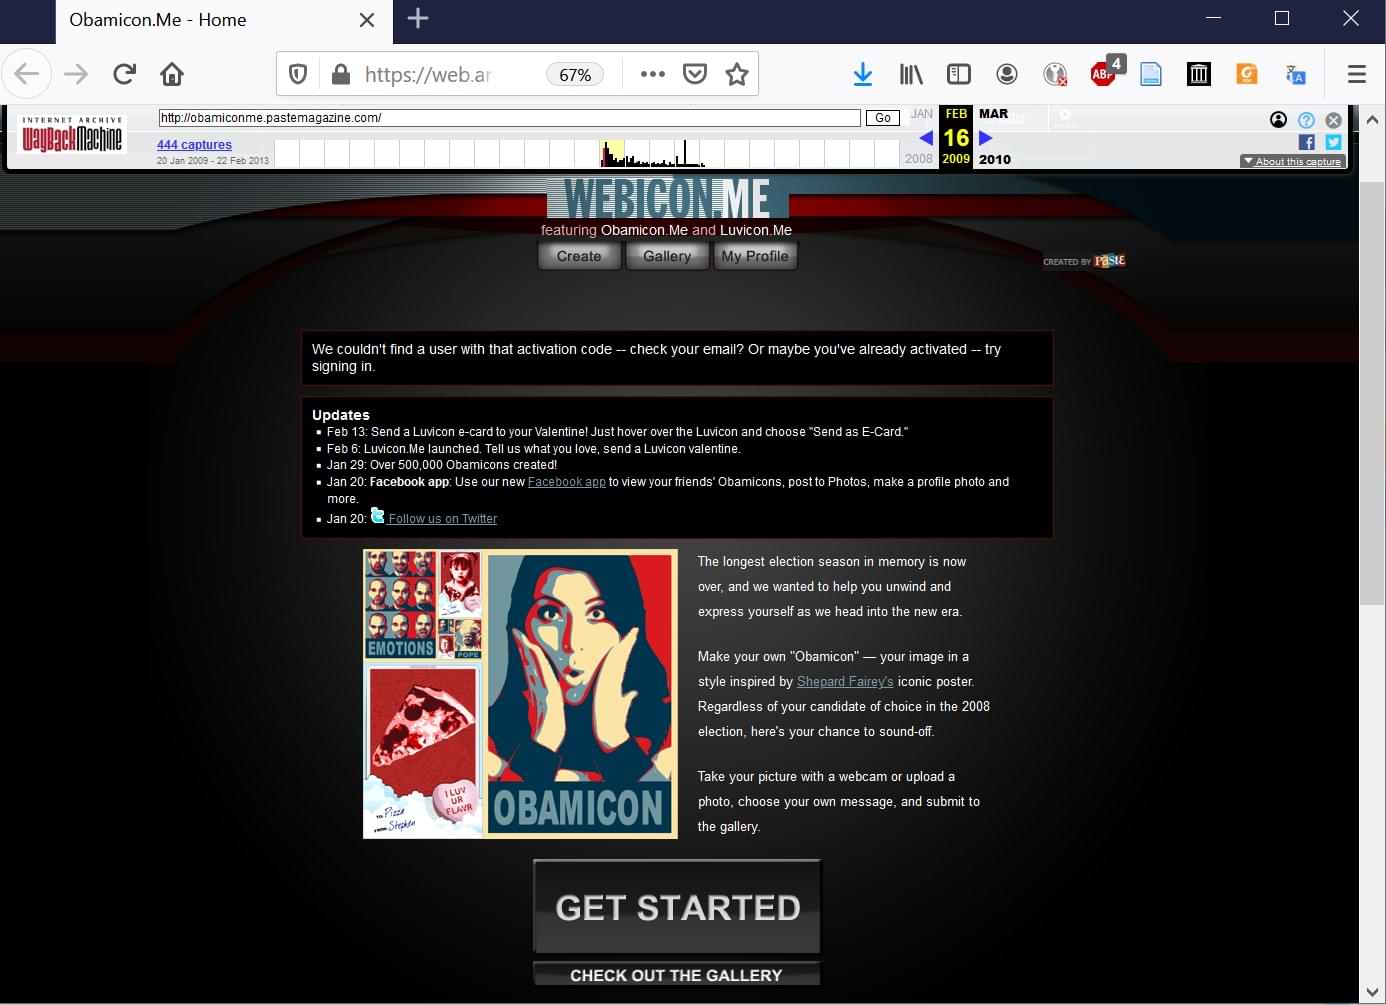Screen dimensions: 1386x1005
Task: Click the browser Forward arrow
Action: coord(76,74)
